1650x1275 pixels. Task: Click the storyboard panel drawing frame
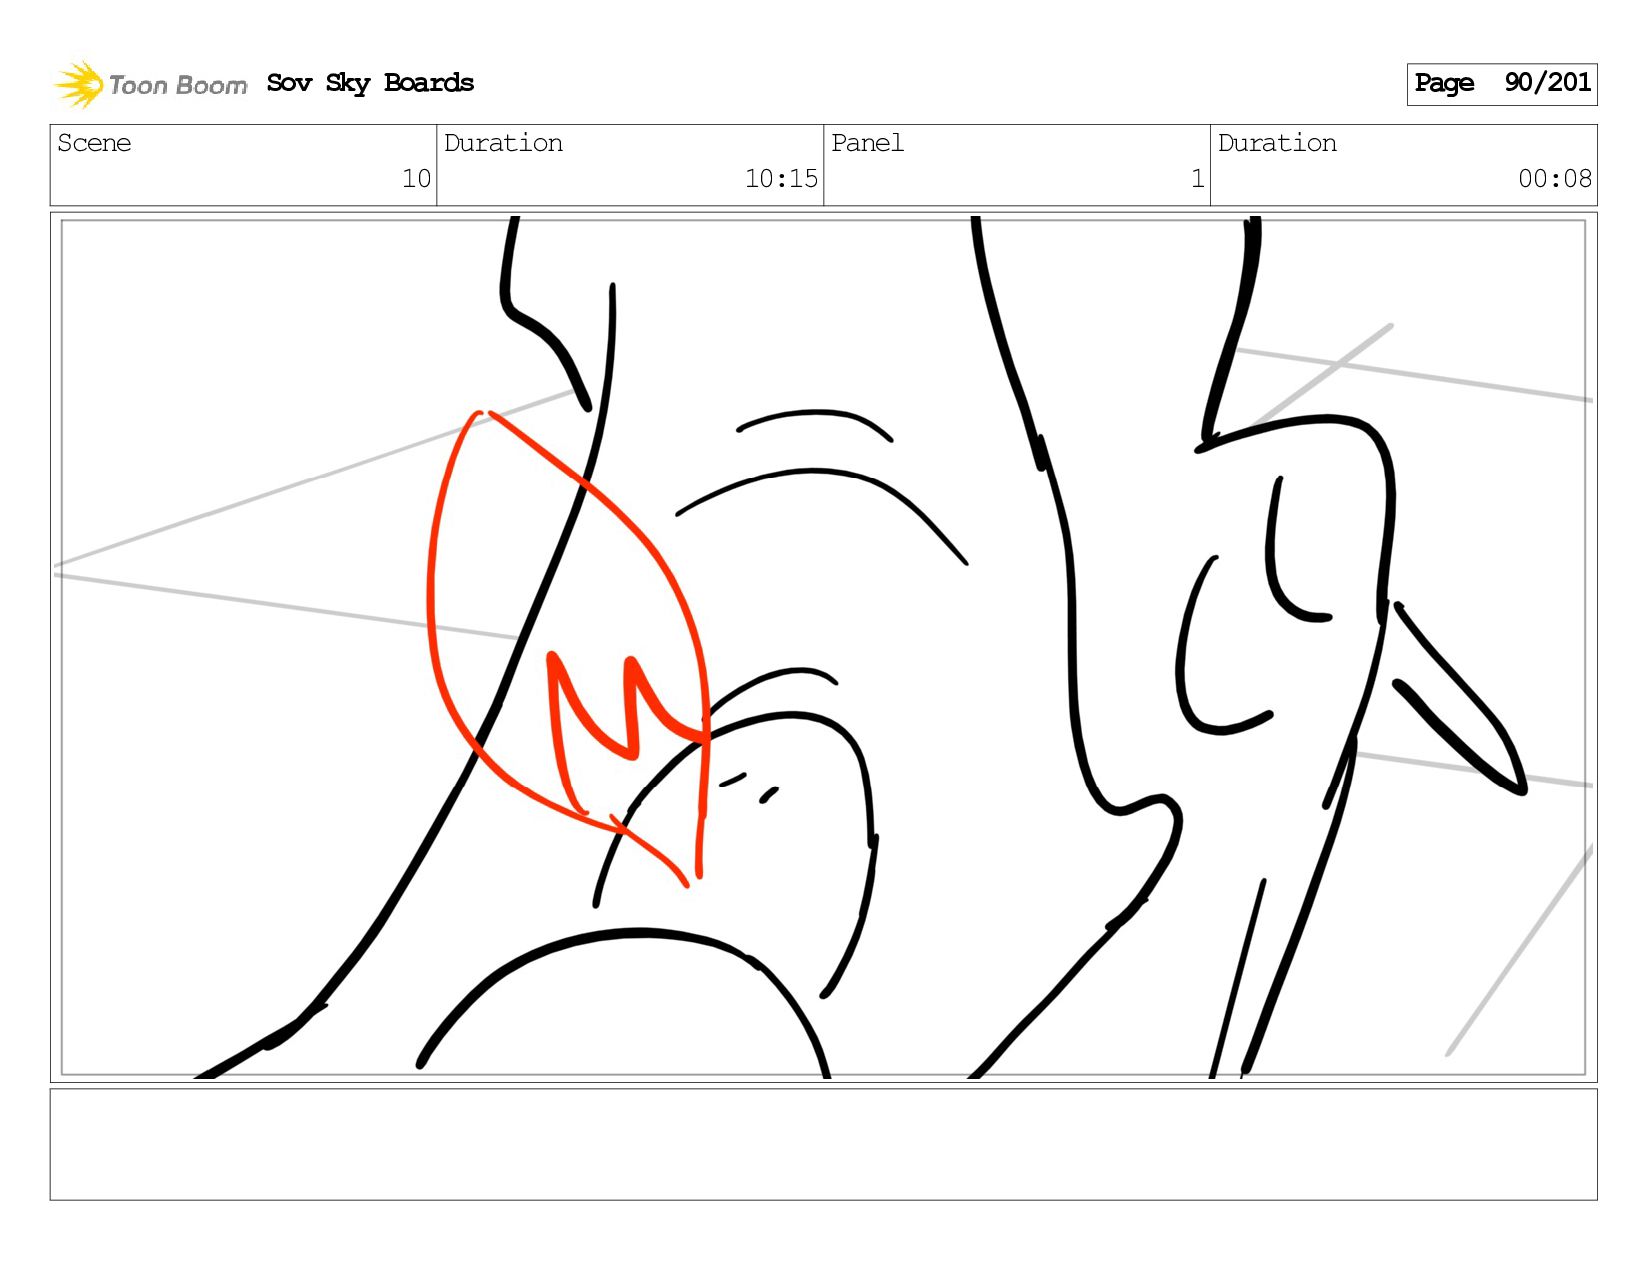[x=823, y=647]
